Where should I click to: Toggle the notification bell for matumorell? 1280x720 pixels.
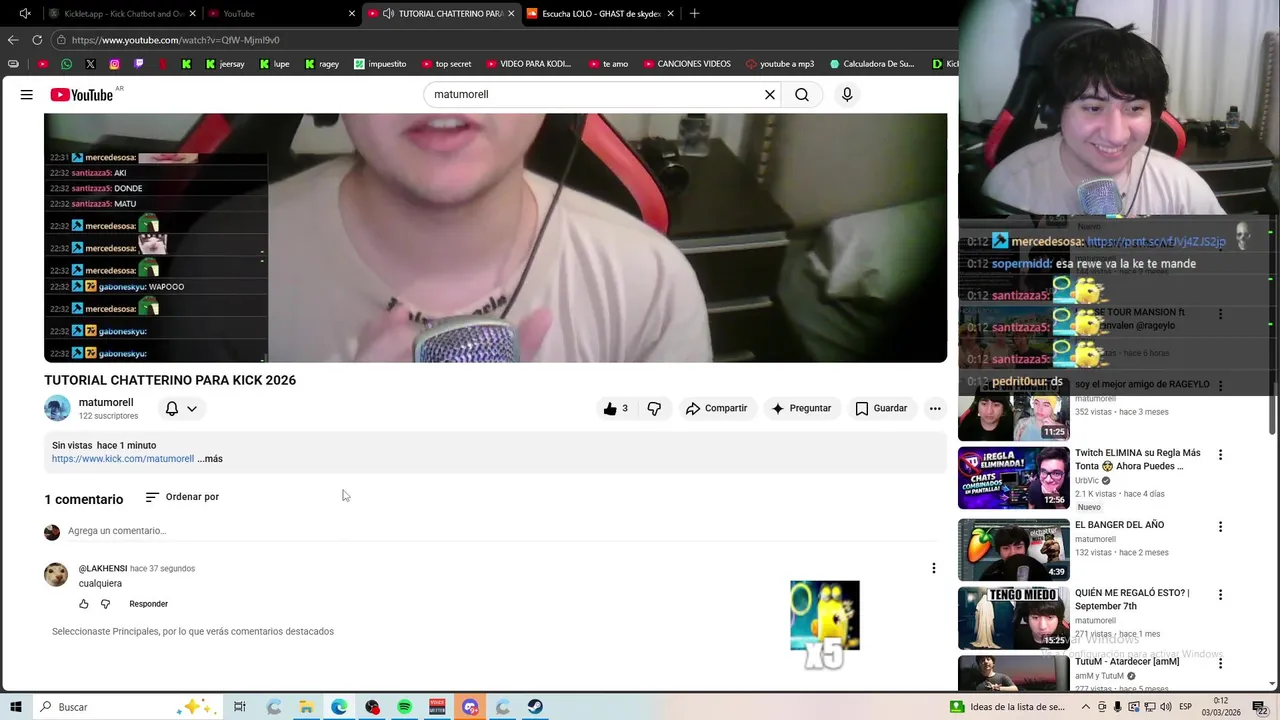pos(172,408)
